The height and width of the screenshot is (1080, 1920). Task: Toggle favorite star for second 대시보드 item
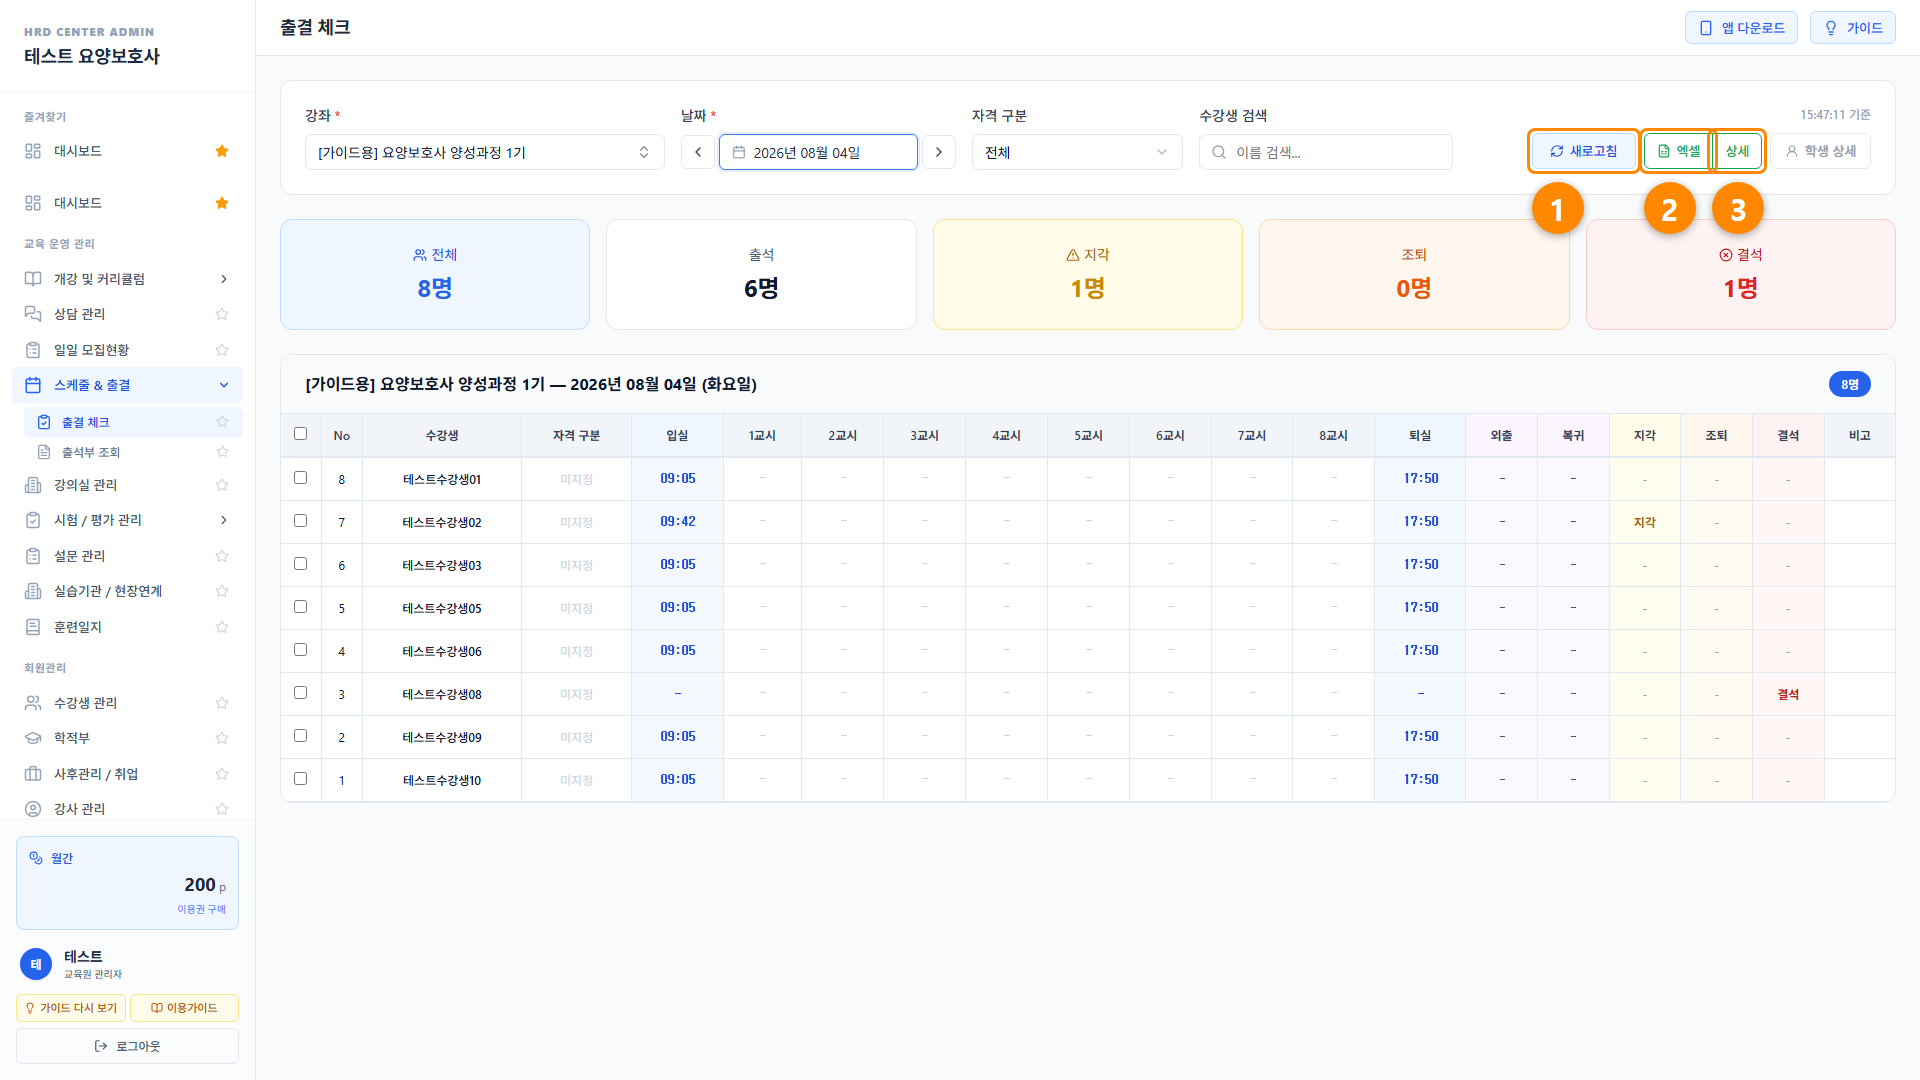pos(222,203)
